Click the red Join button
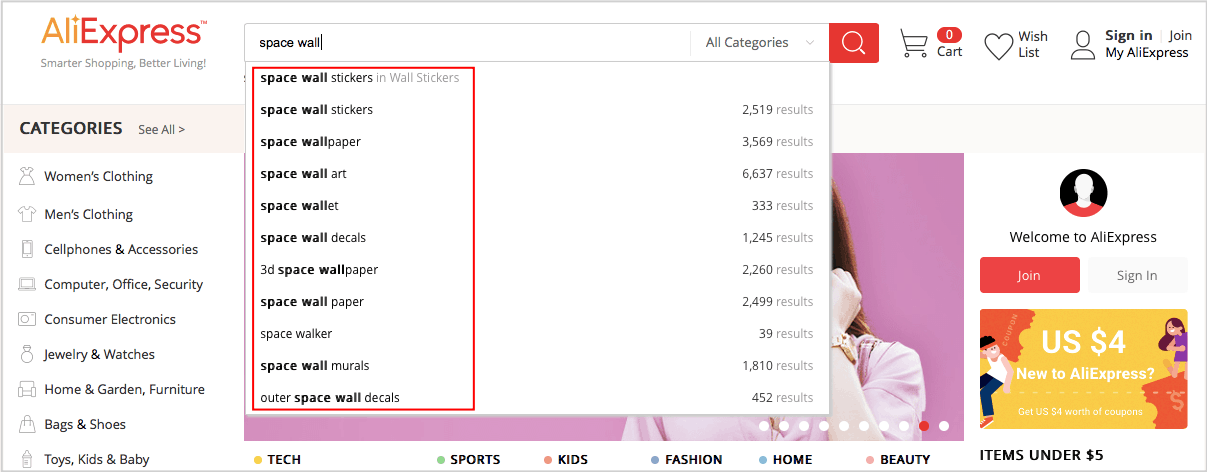This screenshot has width=1207, height=472. point(1029,275)
